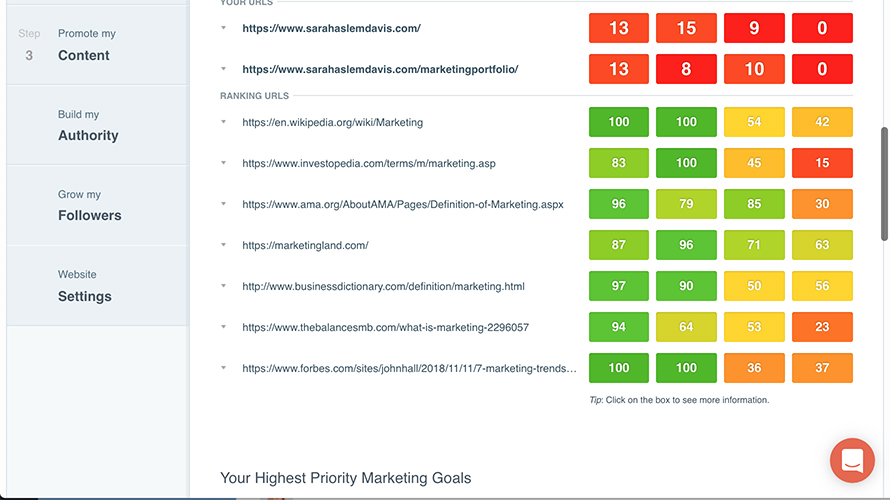Viewport: 890px width, 500px height.
Task: Open the forbes.com marketing trends URL
Action: [x=409, y=368]
